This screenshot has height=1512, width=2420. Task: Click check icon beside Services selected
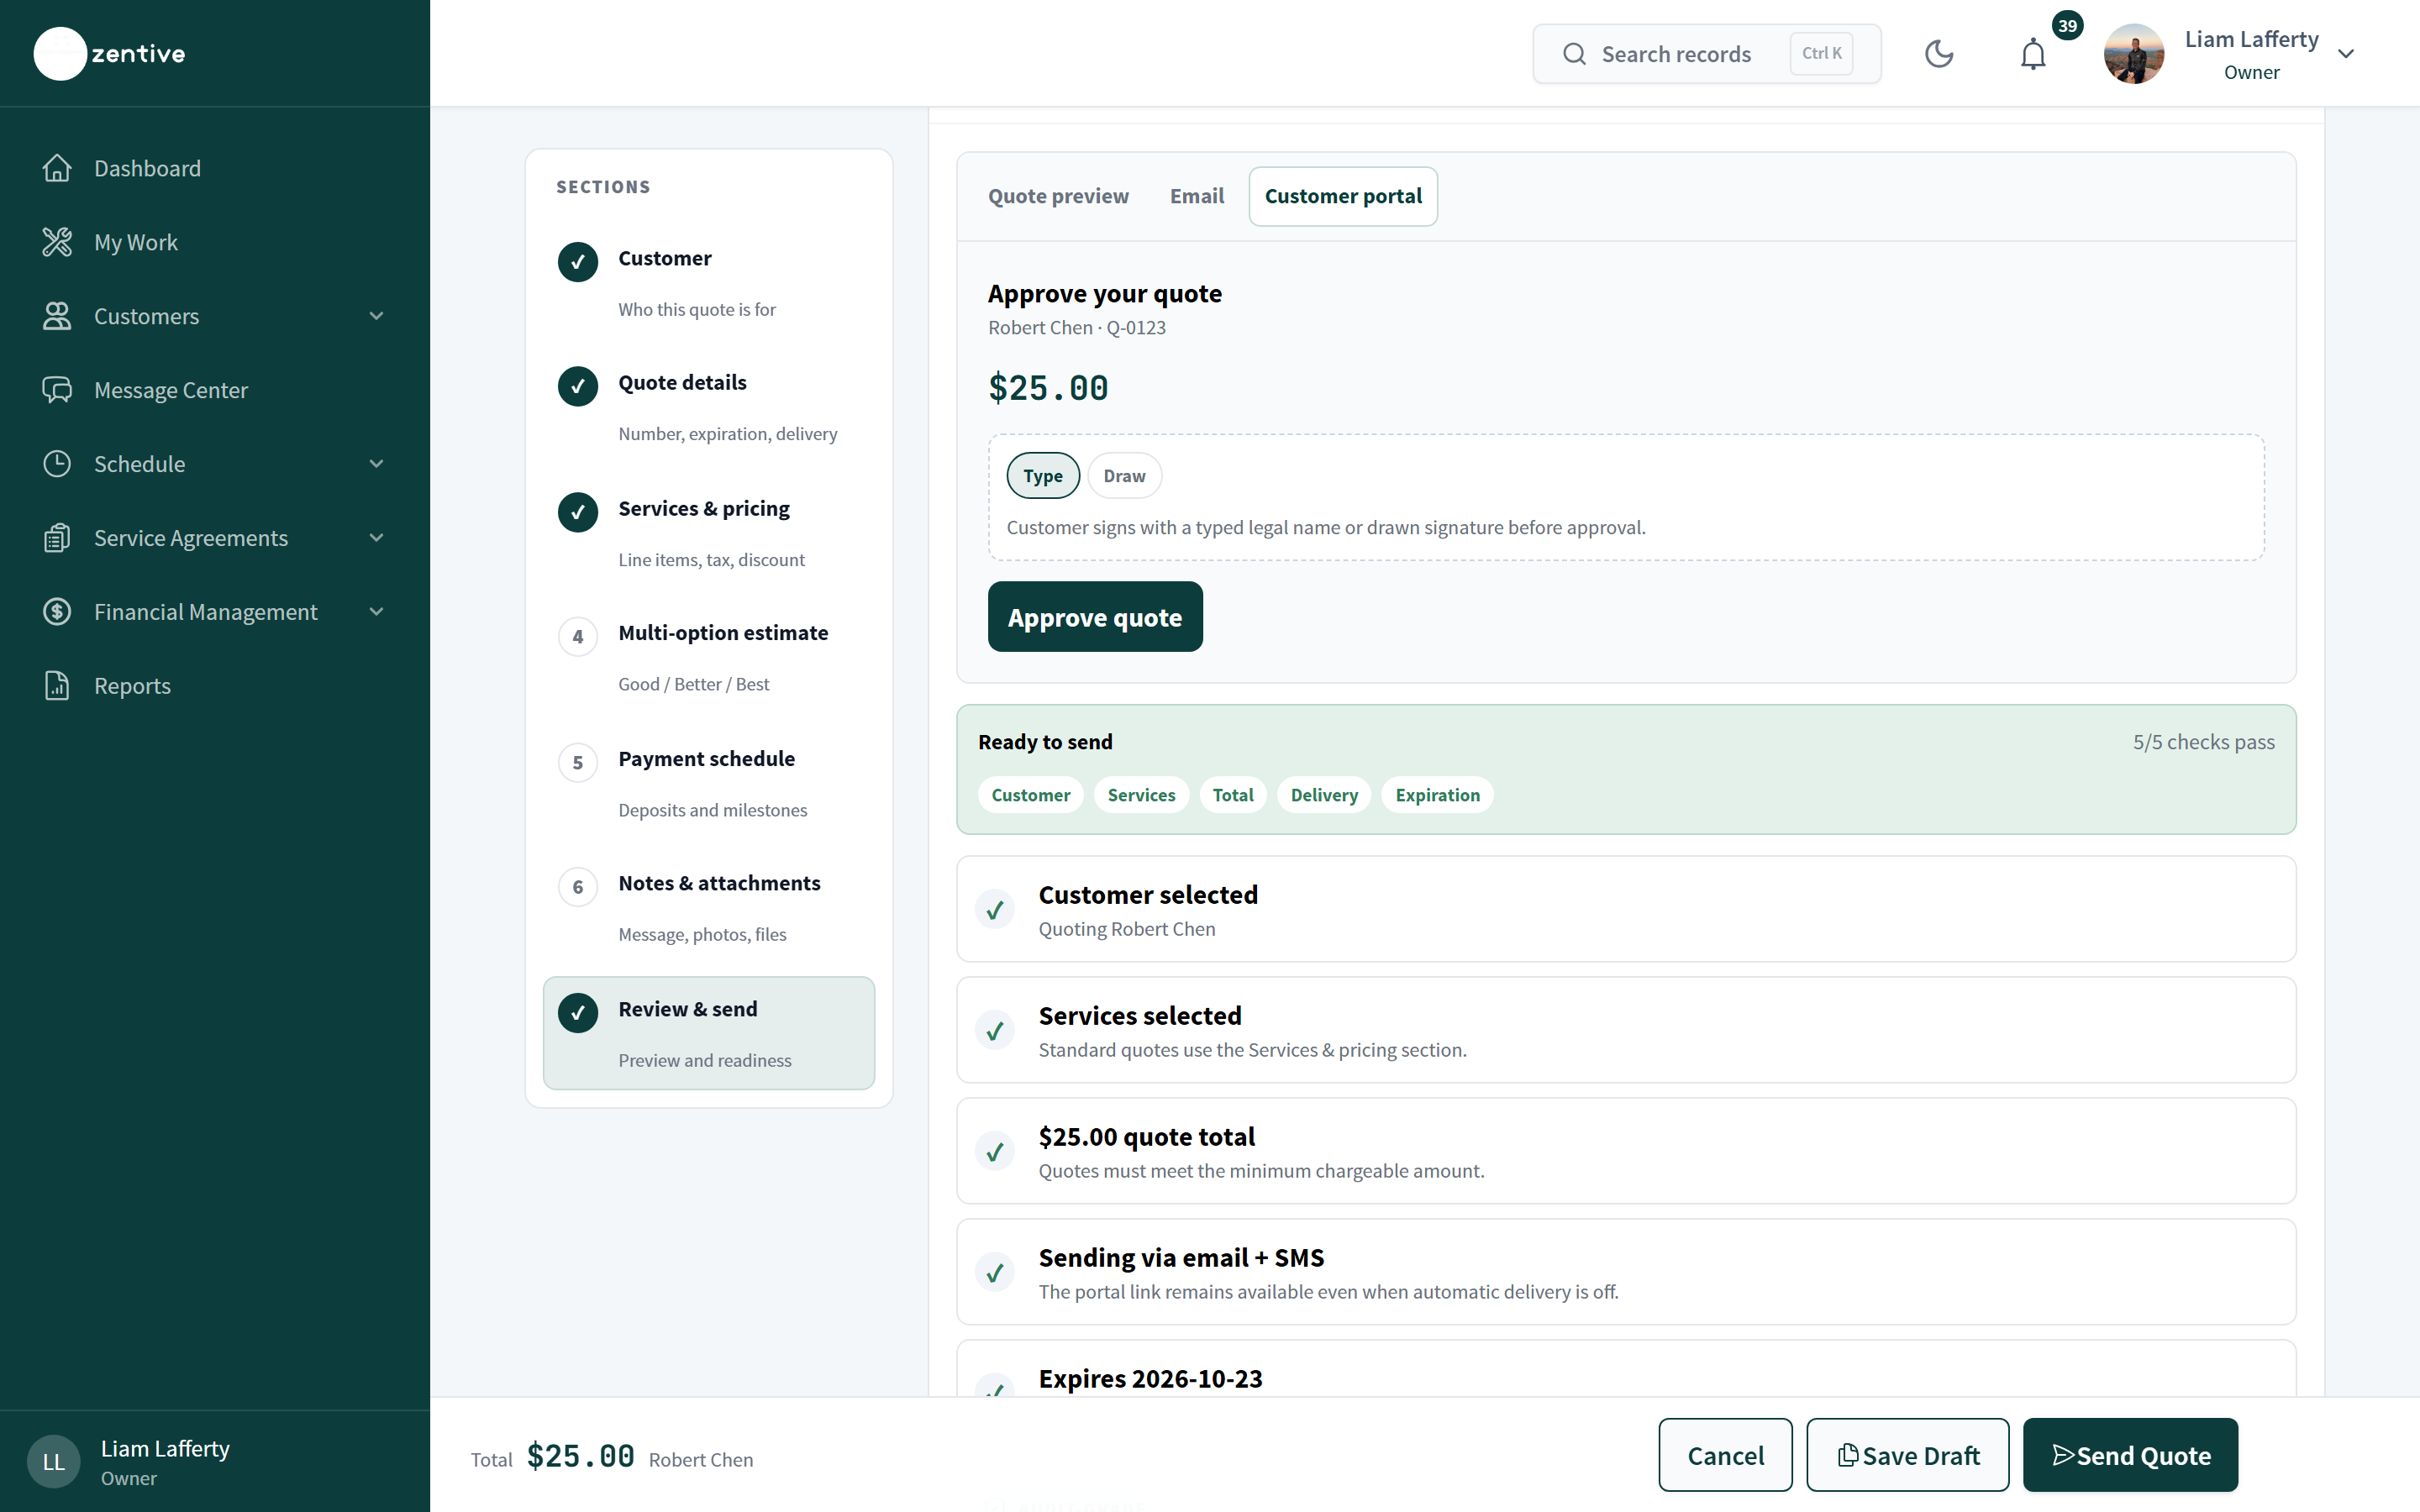[x=995, y=1031]
